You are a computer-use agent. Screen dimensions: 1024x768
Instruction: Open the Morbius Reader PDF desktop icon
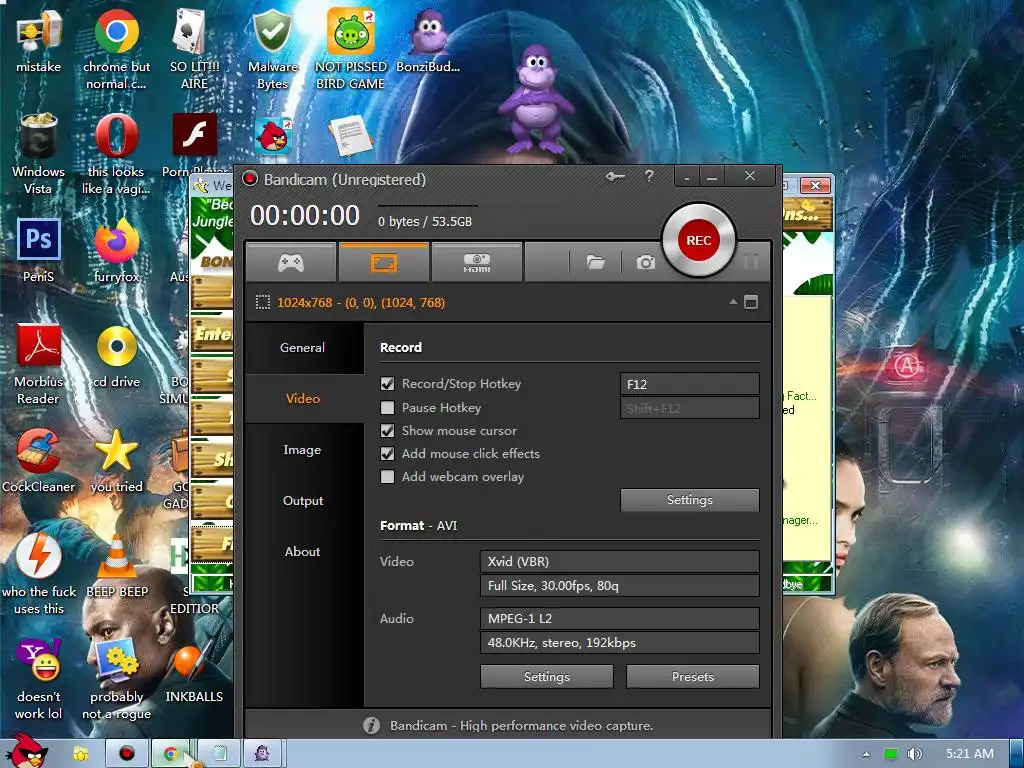pyautogui.click(x=39, y=364)
